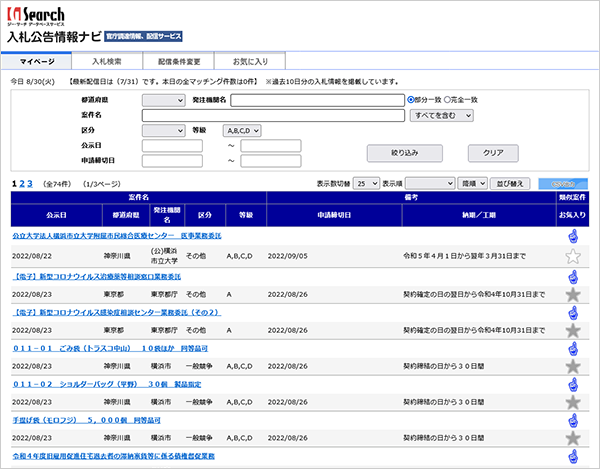Open the 降順 order dropdown
Image resolution: width=600 pixels, height=469 pixels.
coord(473,184)
